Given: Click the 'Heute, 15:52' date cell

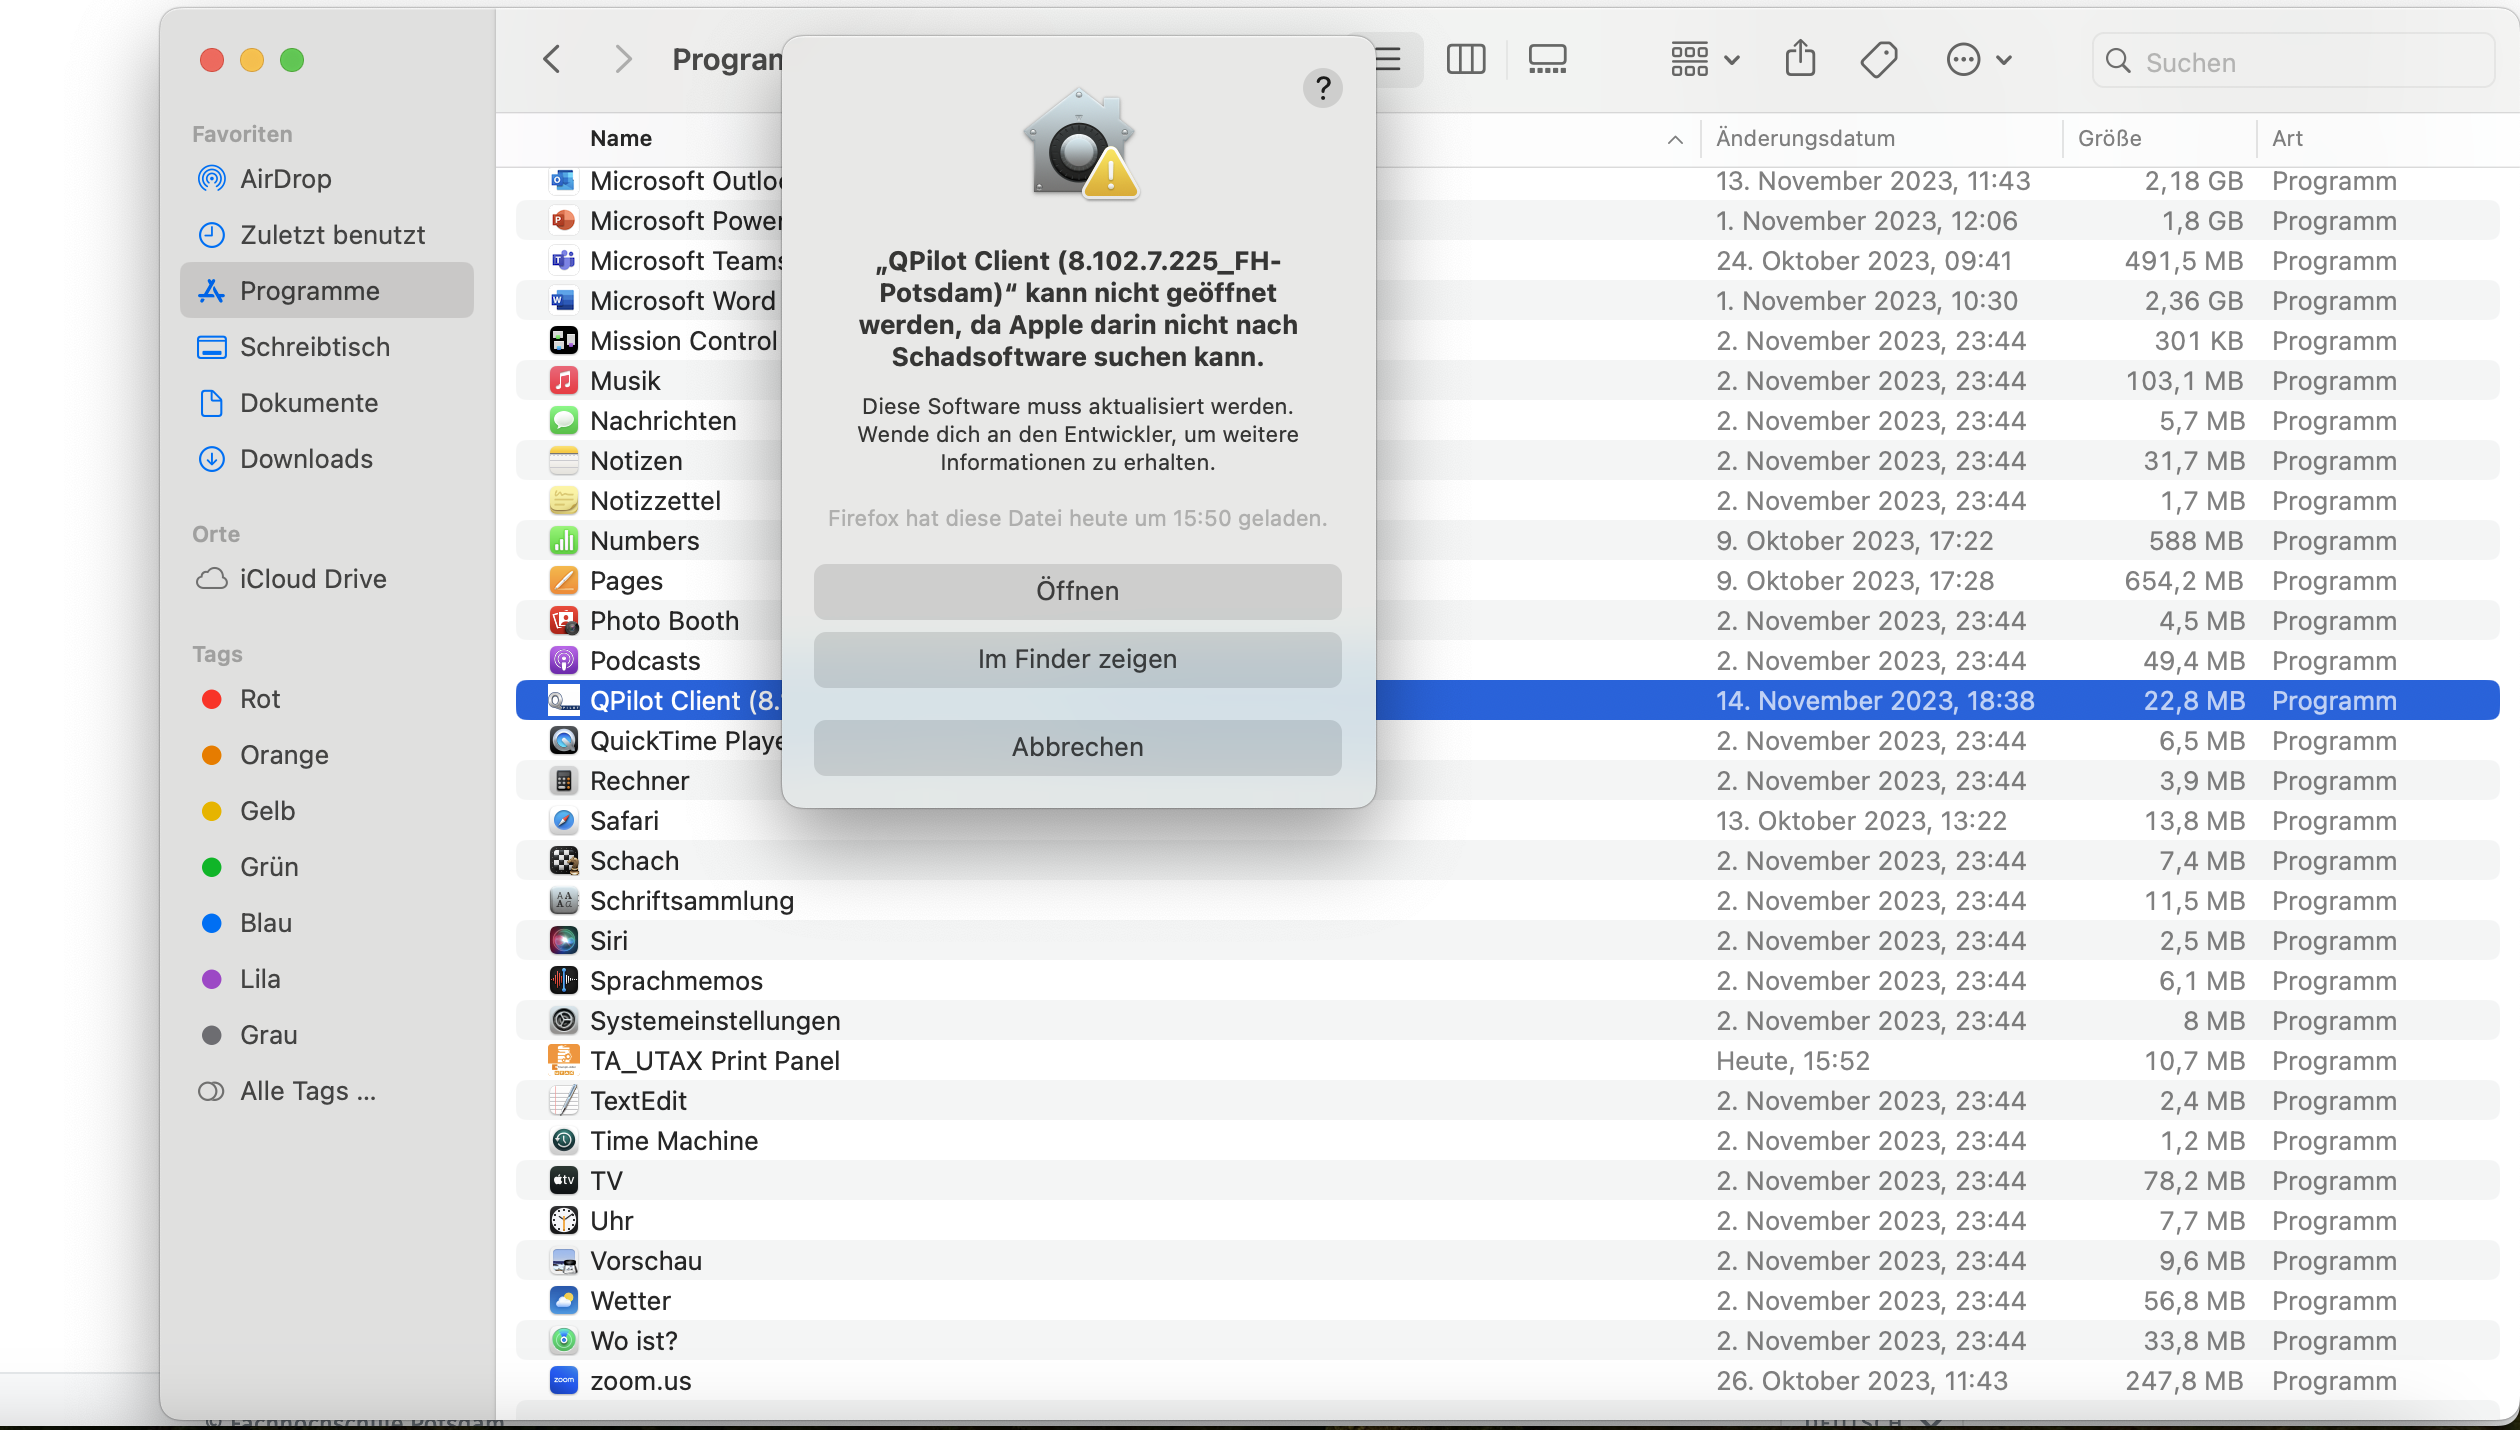Looking at the screenshot, I should point(1793,1061).
